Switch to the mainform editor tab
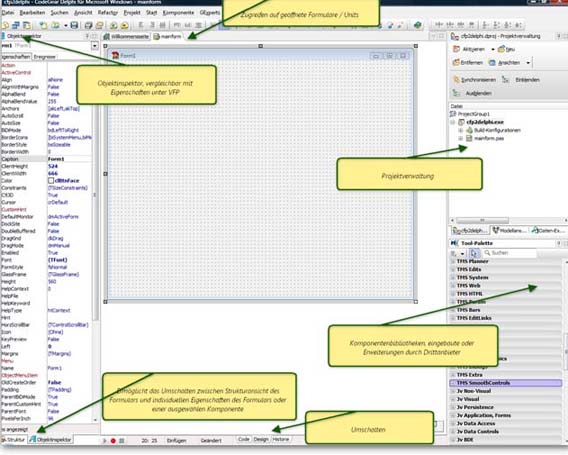Viewport: 568px width, 455px height. click(x=167, y=37)
